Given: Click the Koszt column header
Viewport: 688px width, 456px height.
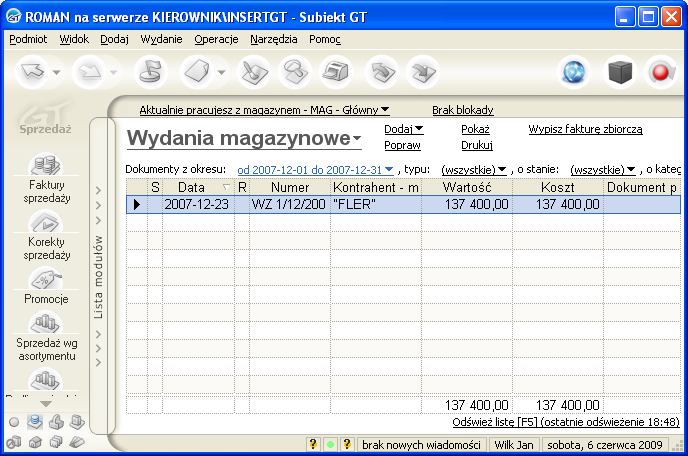Looking at the screenshot, I should [x=558, y=187].
